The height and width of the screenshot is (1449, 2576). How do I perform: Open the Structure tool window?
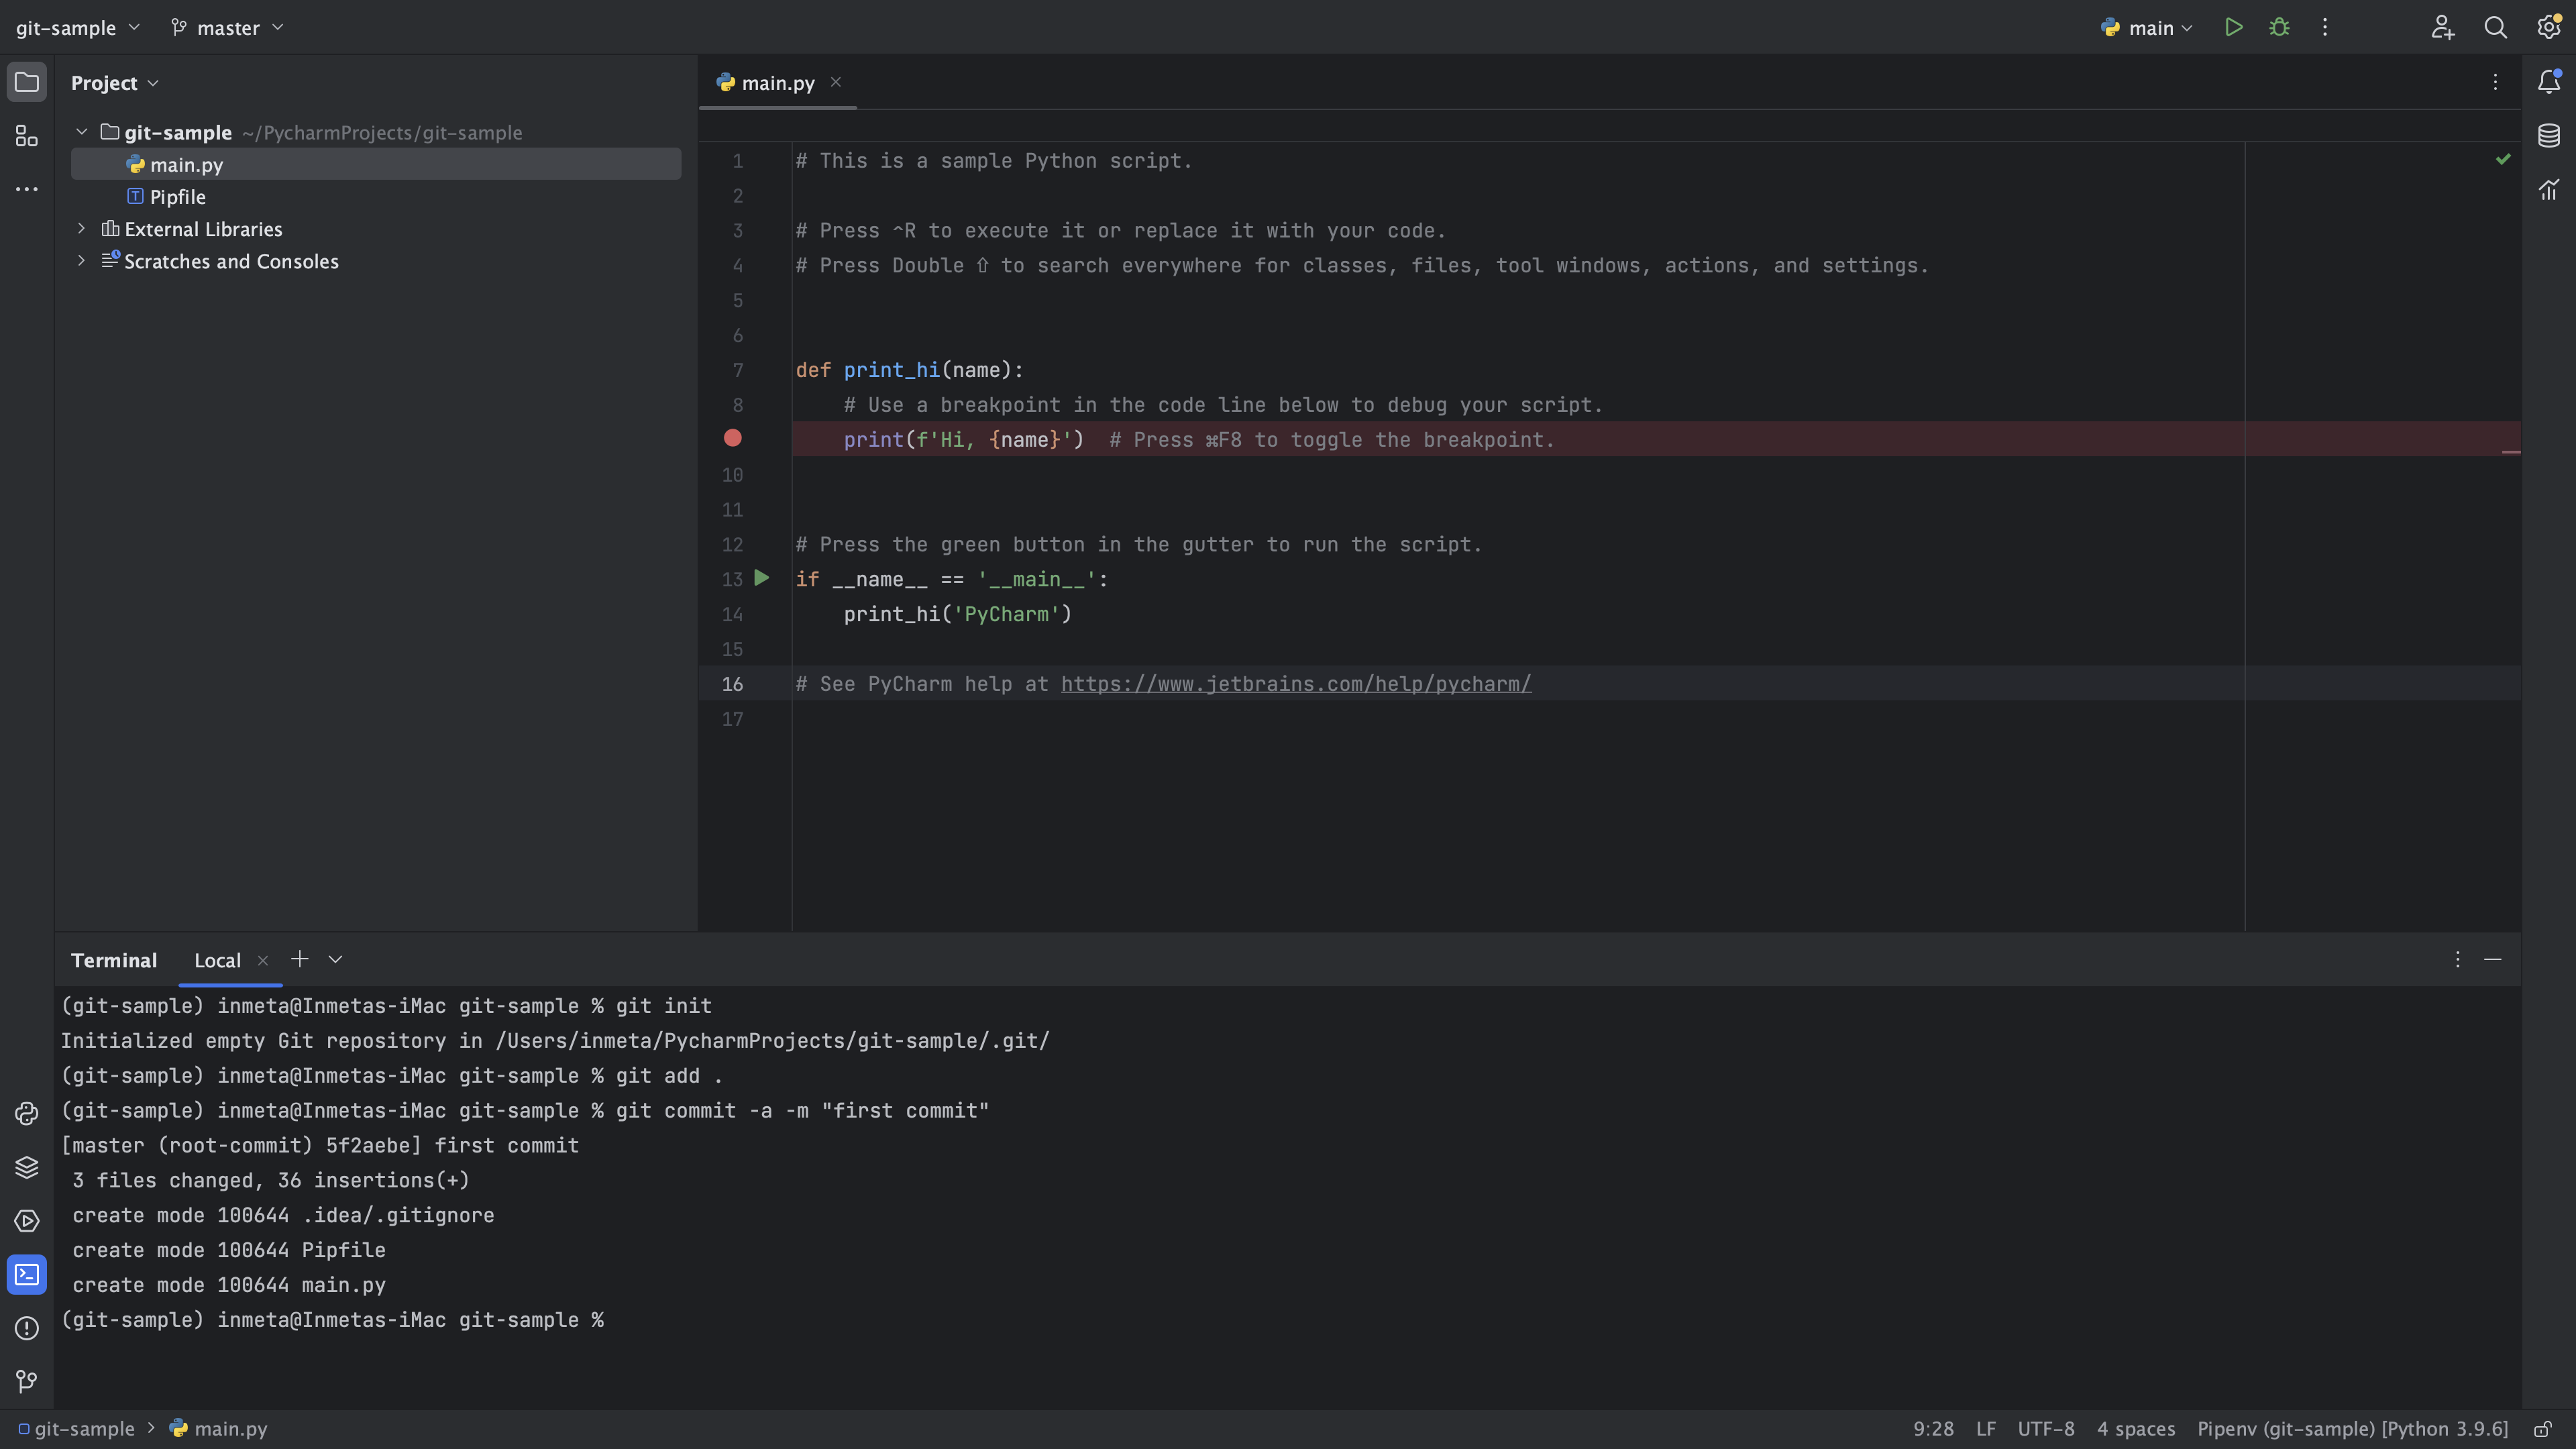pos(26,137)
